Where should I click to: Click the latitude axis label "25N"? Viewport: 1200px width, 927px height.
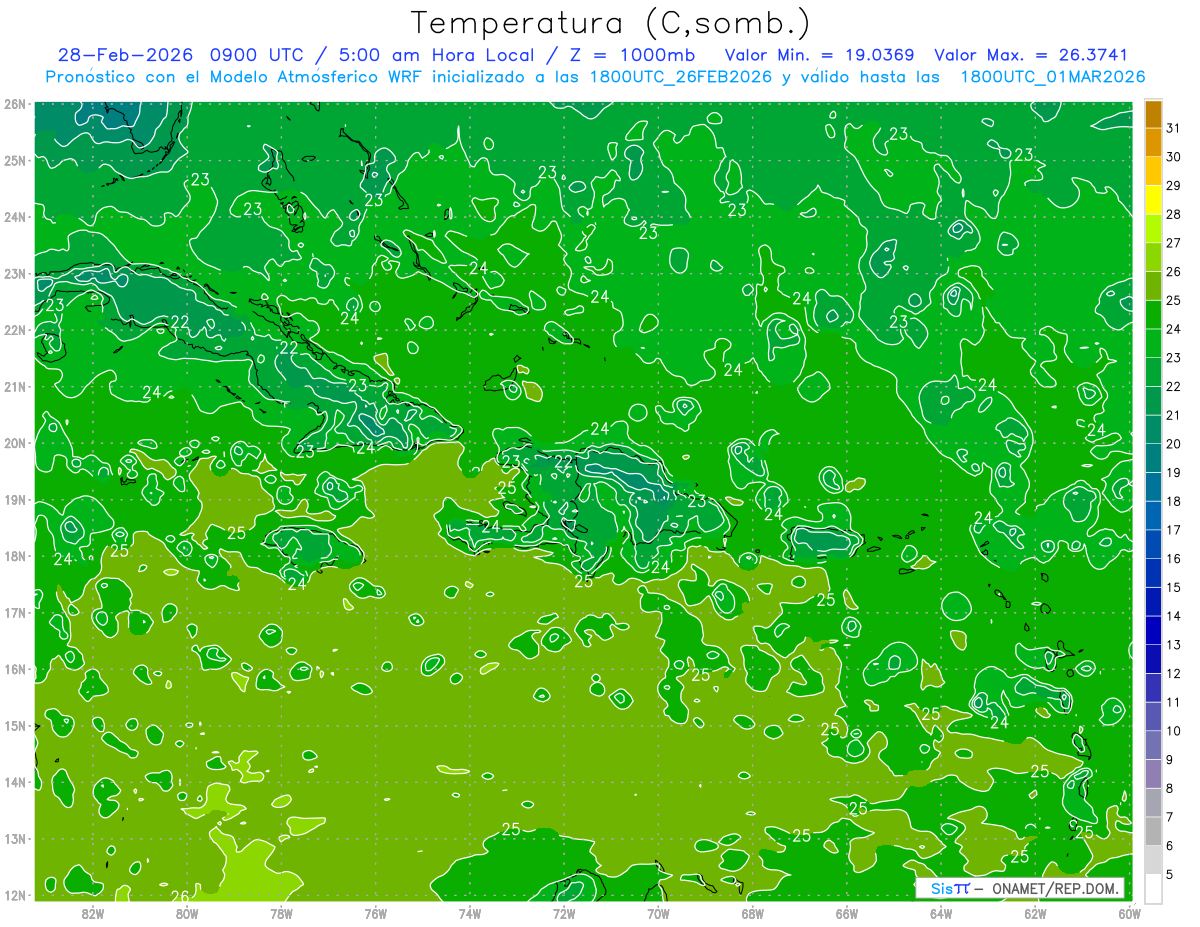click(15, 160)
